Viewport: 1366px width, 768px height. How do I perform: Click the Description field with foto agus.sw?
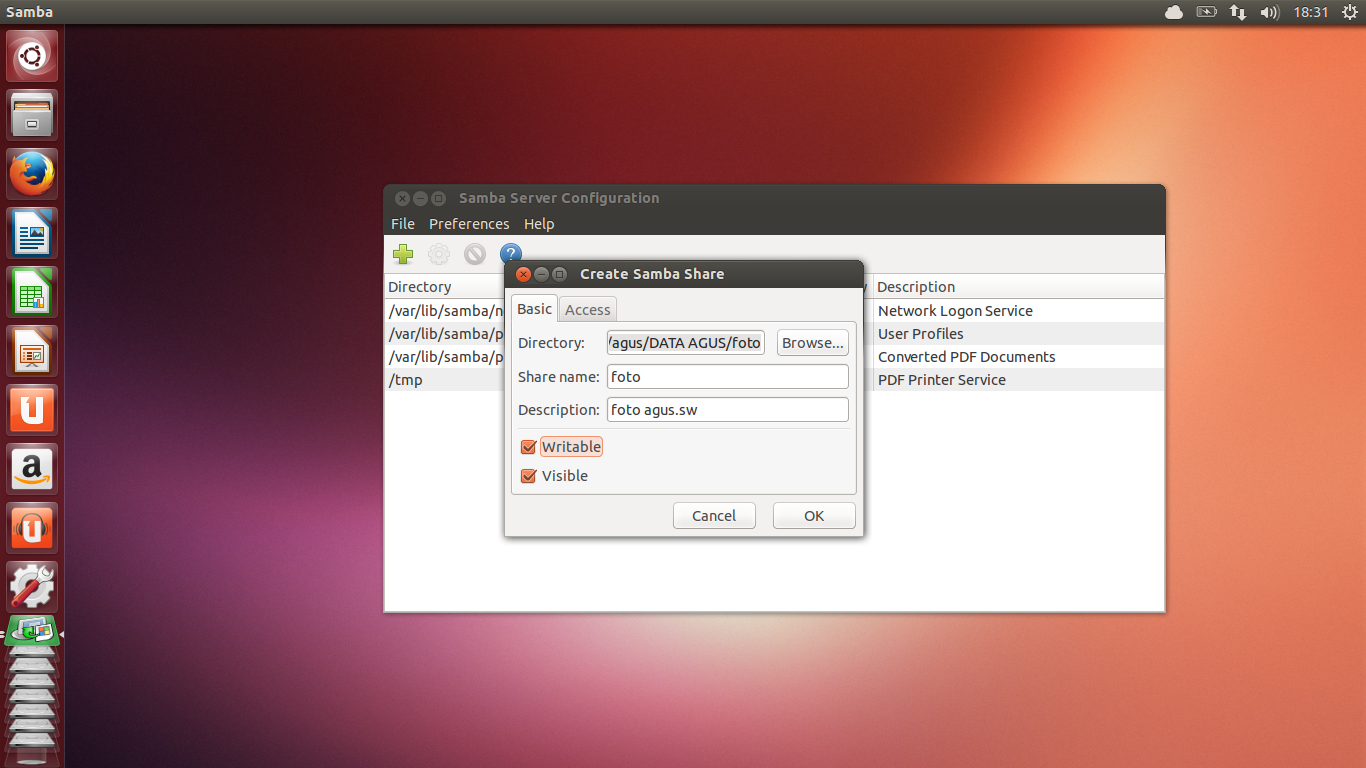pos(728,410)
